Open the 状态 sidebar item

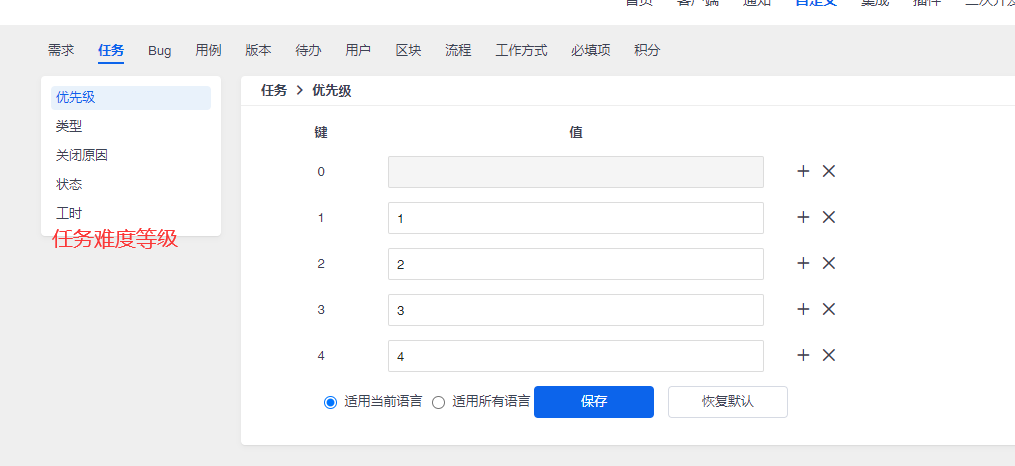click(x=69, y=185)
